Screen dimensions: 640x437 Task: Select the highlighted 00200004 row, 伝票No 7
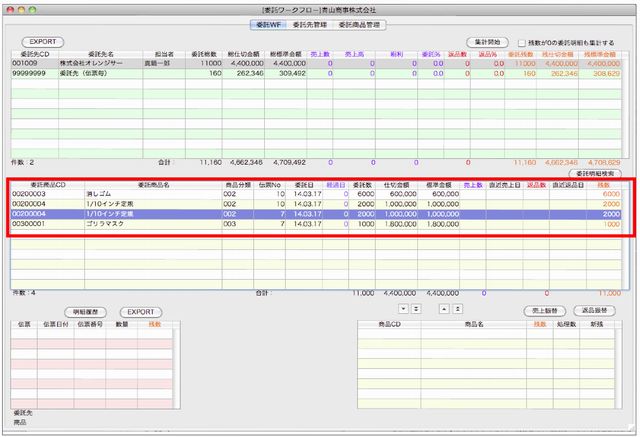[x=316, y=214]
